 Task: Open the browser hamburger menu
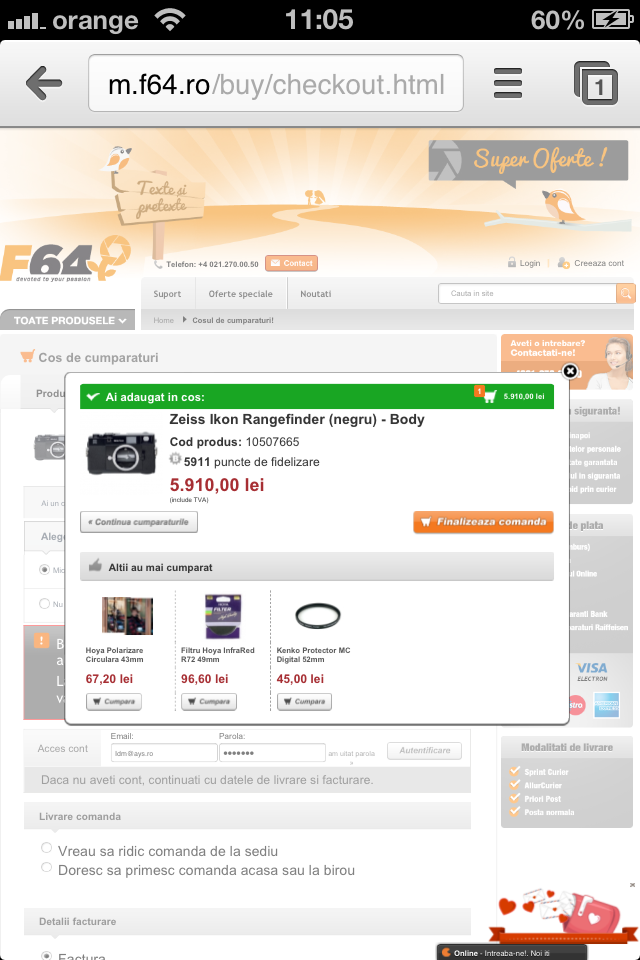508,83
